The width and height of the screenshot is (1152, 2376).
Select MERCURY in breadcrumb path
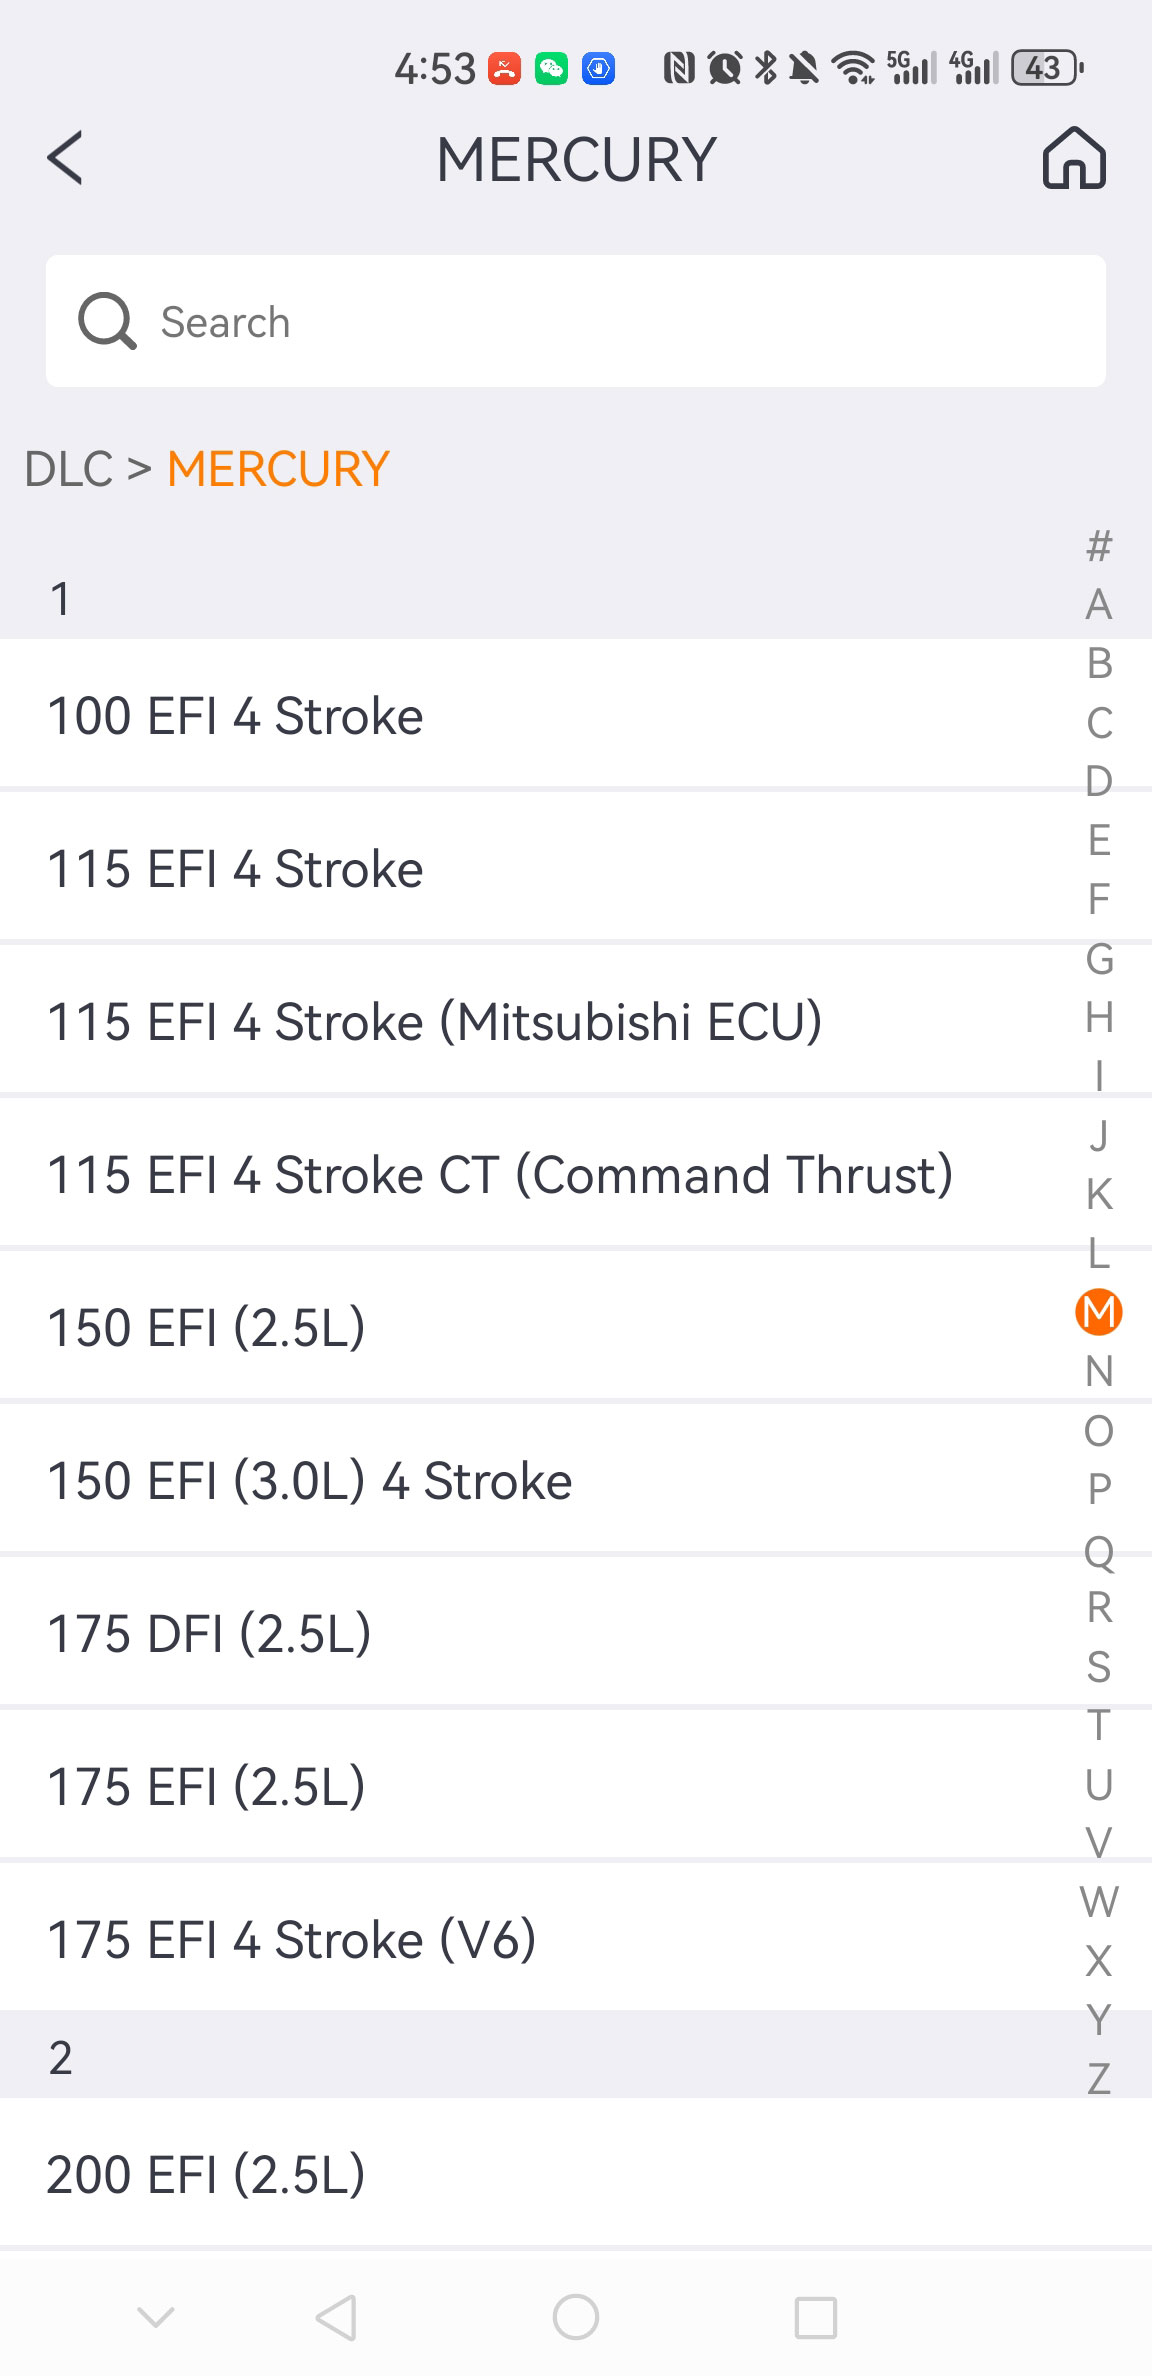click(x=278, y=469)
